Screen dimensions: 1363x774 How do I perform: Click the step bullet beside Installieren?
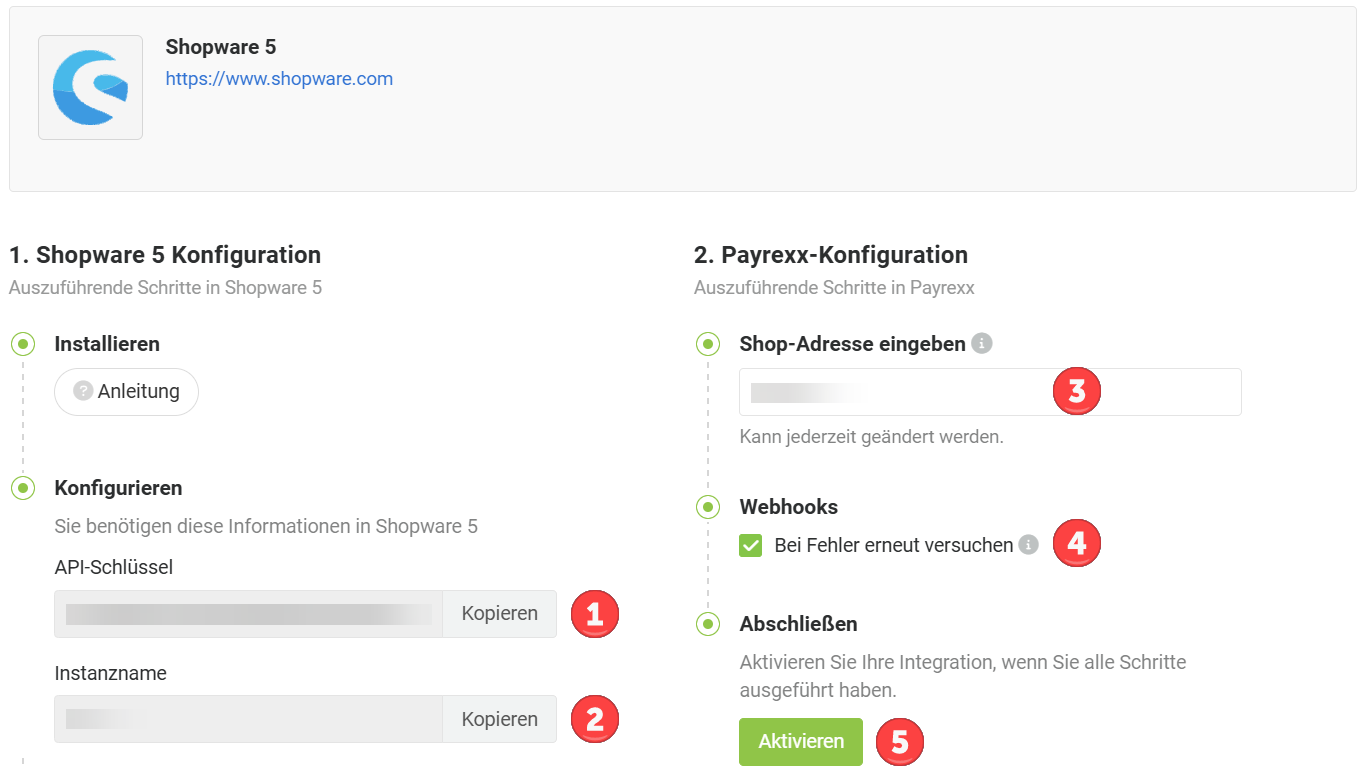pyautogui.click(x=23, y=344)
